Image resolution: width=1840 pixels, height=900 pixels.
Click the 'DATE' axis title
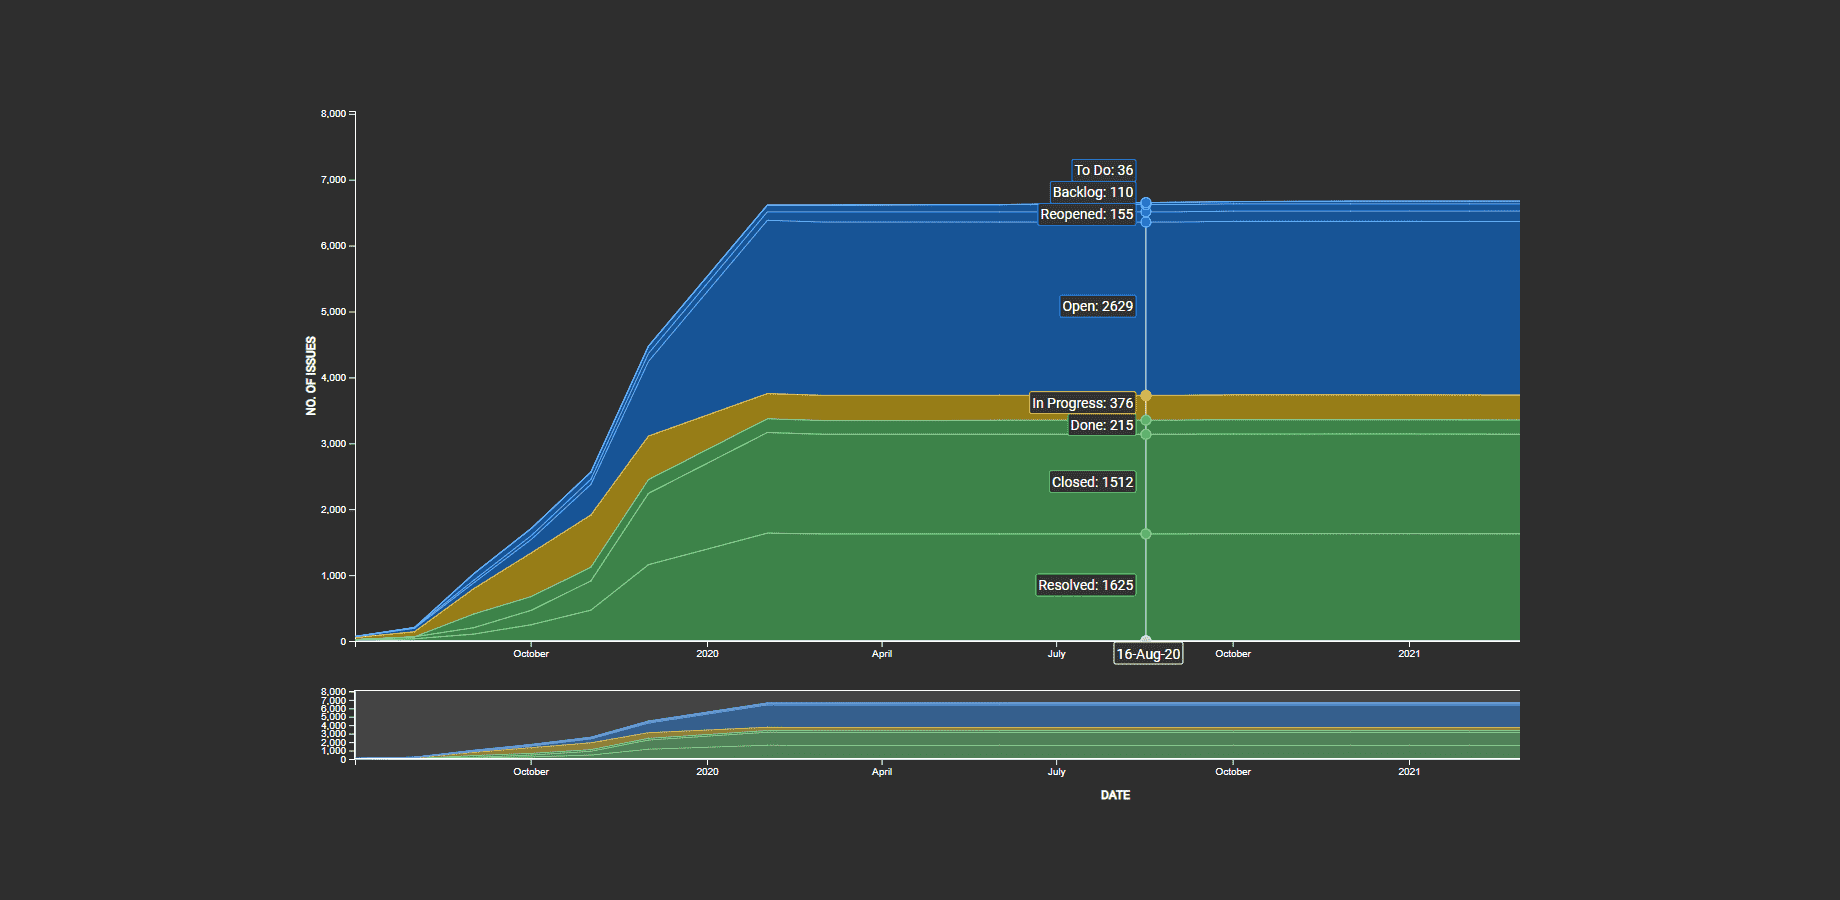tap(1115, 795)
